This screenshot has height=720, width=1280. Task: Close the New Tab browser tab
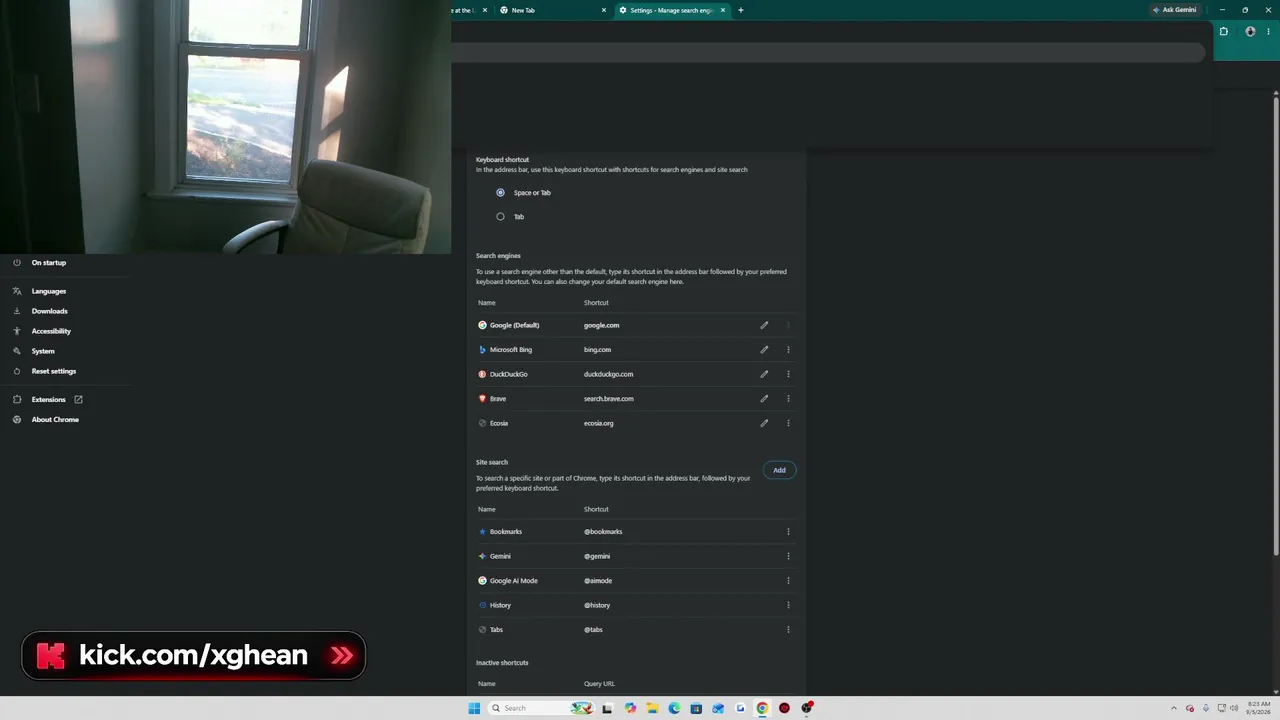point(604,10)
